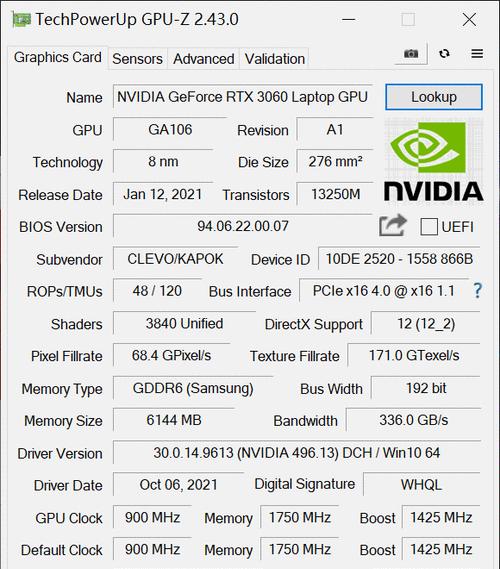Screen dimensions: 500x569
Task: Click the Bus Interface question mark icon
Action: coord(478,291)
